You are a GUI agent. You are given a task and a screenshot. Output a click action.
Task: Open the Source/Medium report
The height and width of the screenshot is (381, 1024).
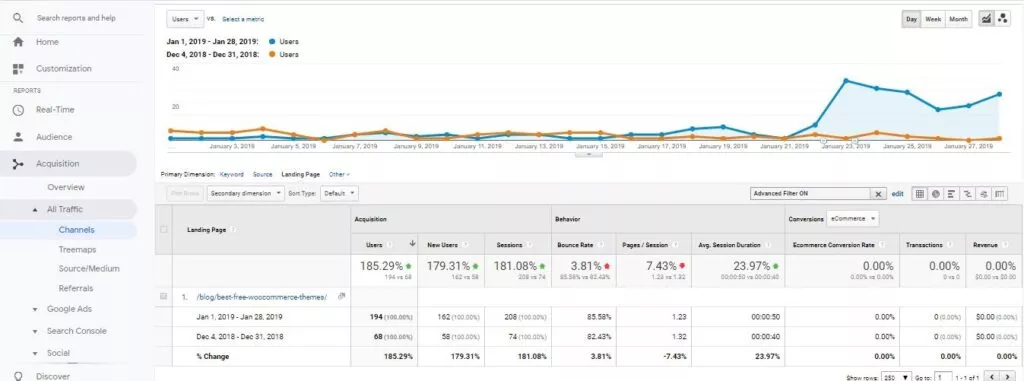[x=89, y=269]
